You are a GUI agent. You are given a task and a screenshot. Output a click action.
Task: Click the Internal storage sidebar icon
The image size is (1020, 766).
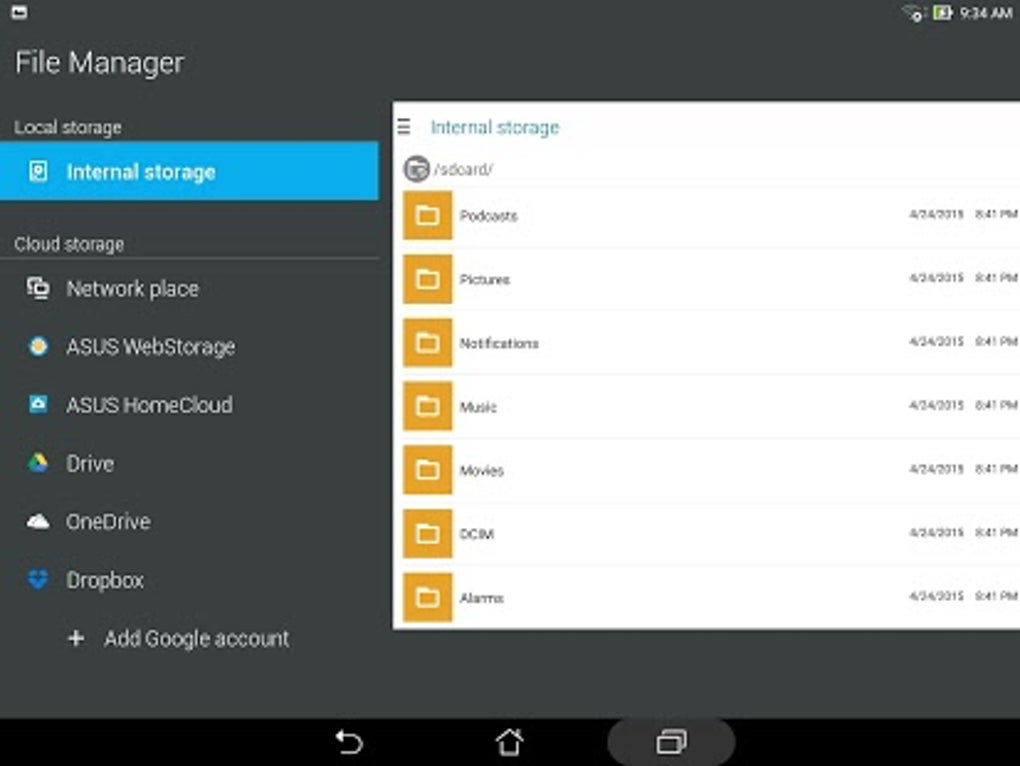coord(38,171)
